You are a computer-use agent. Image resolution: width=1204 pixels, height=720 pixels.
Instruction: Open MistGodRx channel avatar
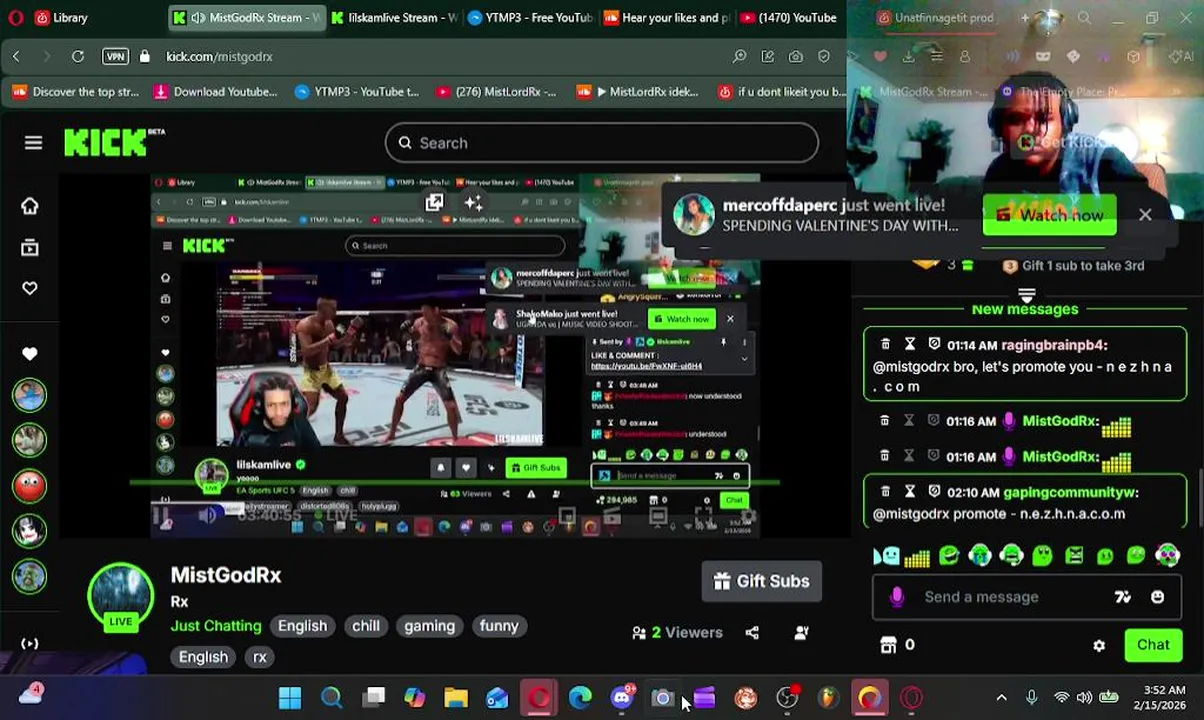tap(120, 597)
